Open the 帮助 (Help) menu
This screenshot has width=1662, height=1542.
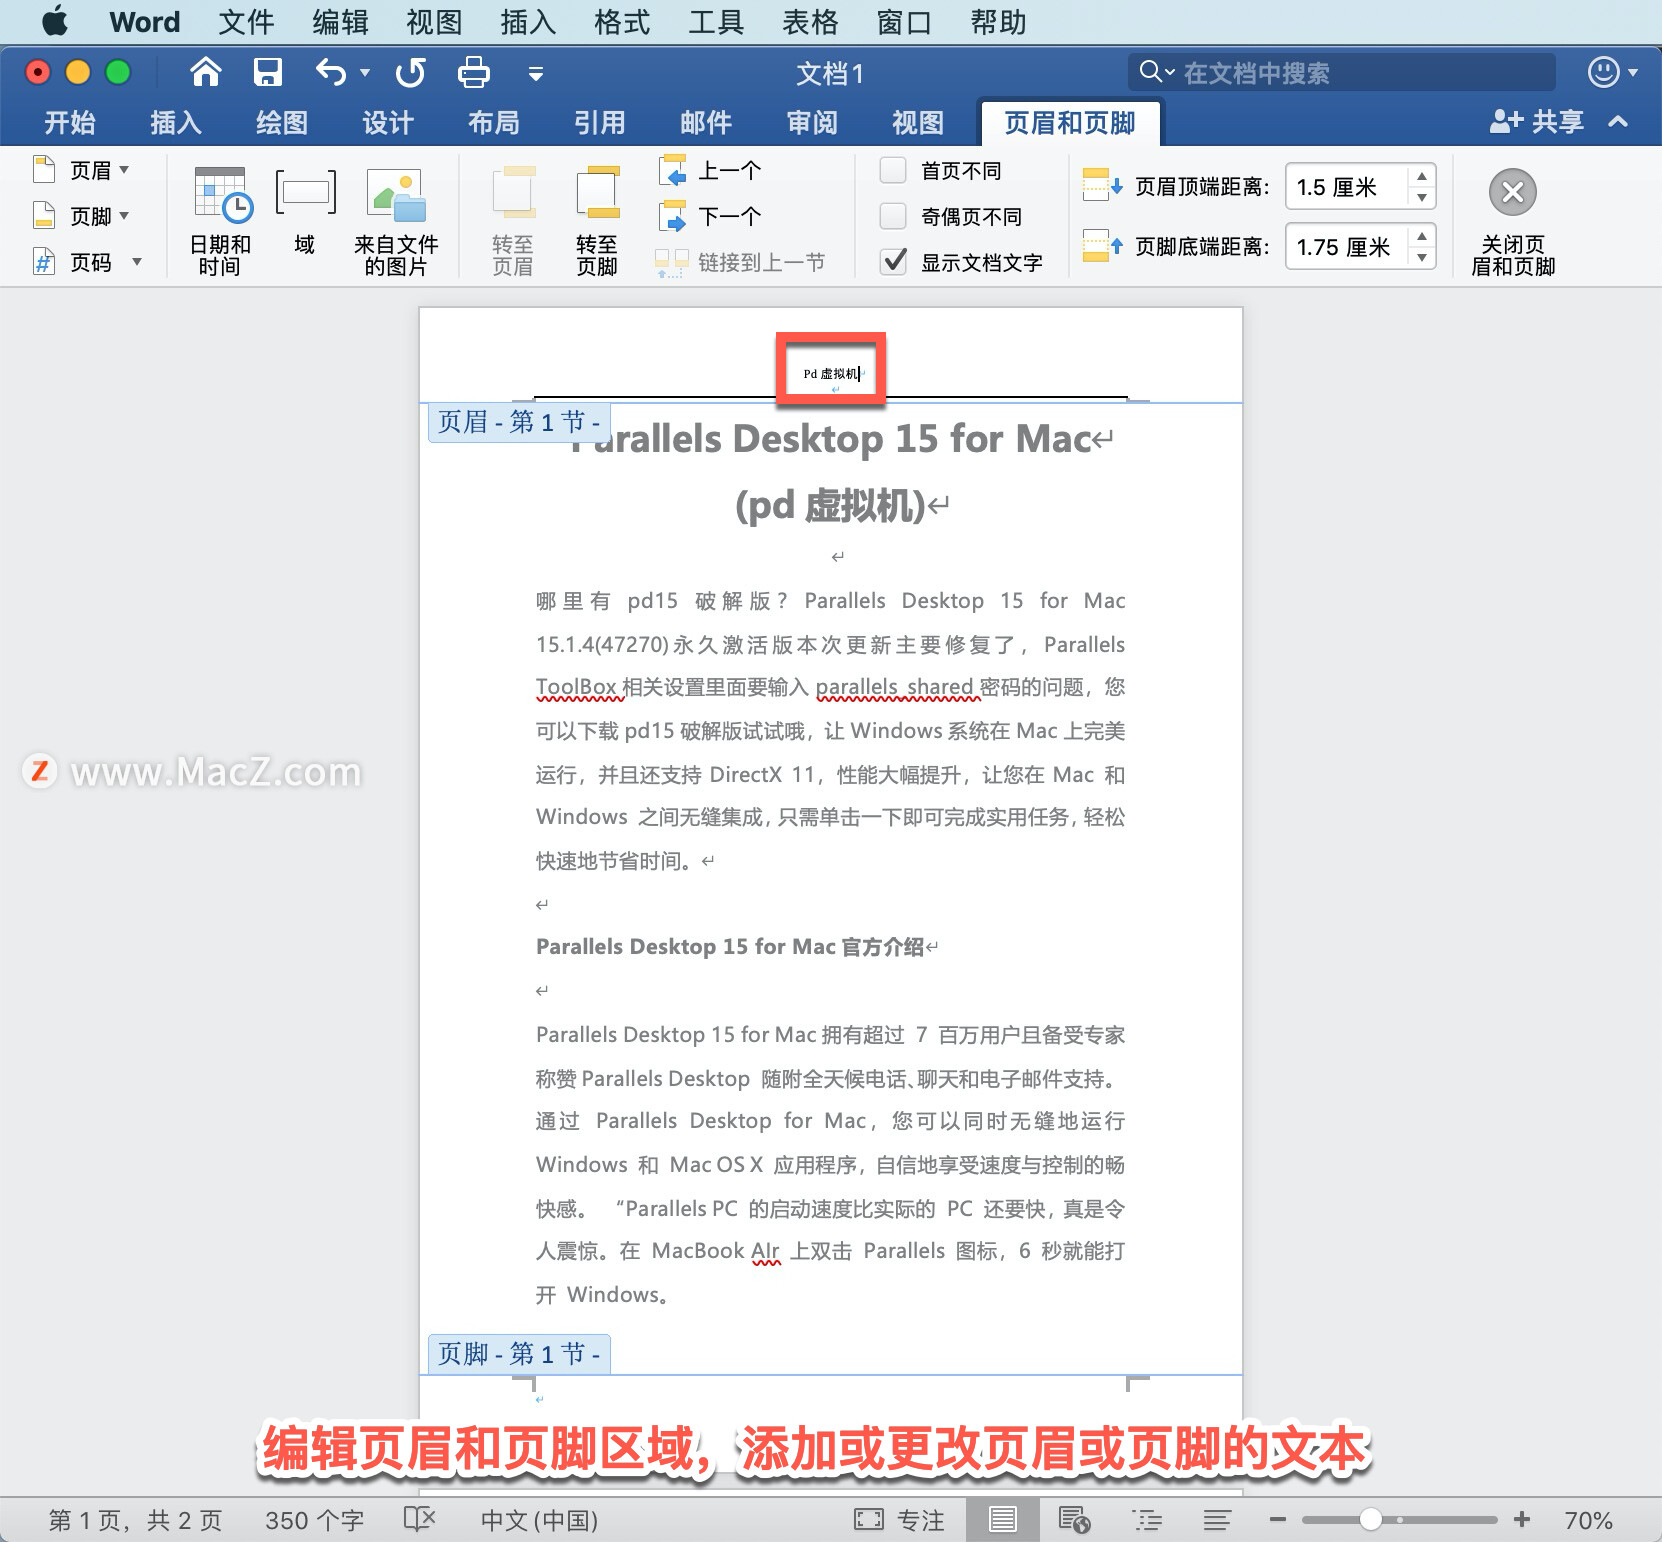(998, 22)
